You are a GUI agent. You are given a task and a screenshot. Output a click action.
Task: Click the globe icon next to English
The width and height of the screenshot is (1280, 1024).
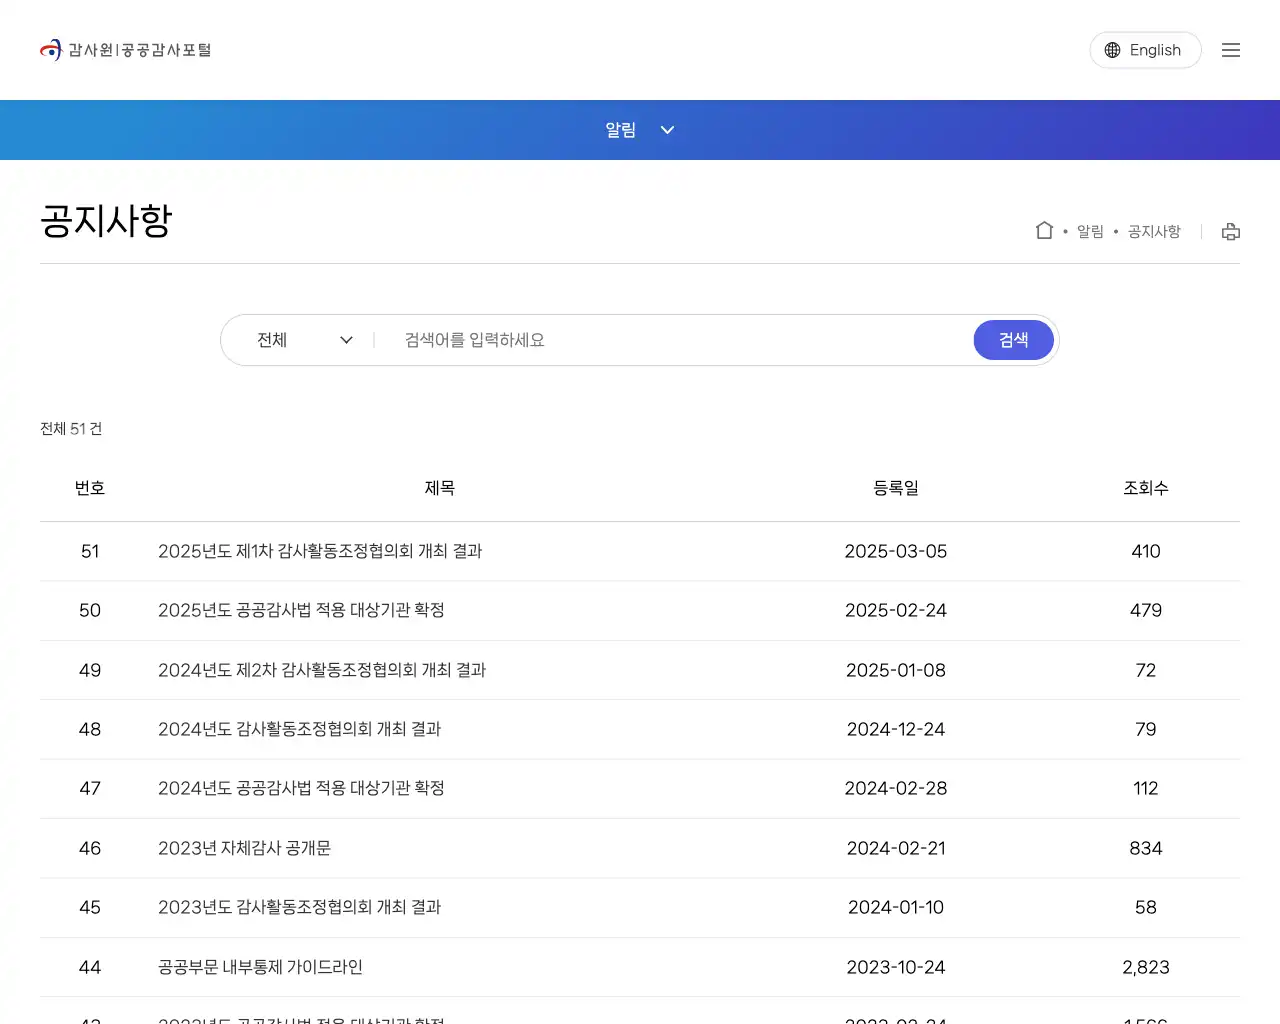pos(1111,49)
